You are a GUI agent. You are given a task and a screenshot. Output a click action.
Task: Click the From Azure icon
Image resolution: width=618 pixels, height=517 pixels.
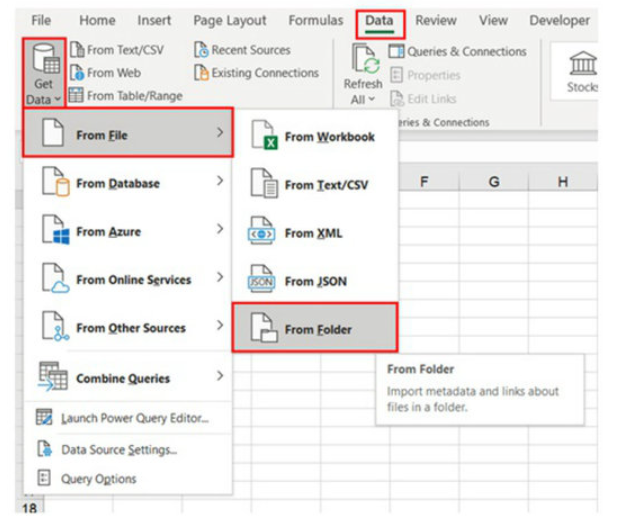[56, 229]
